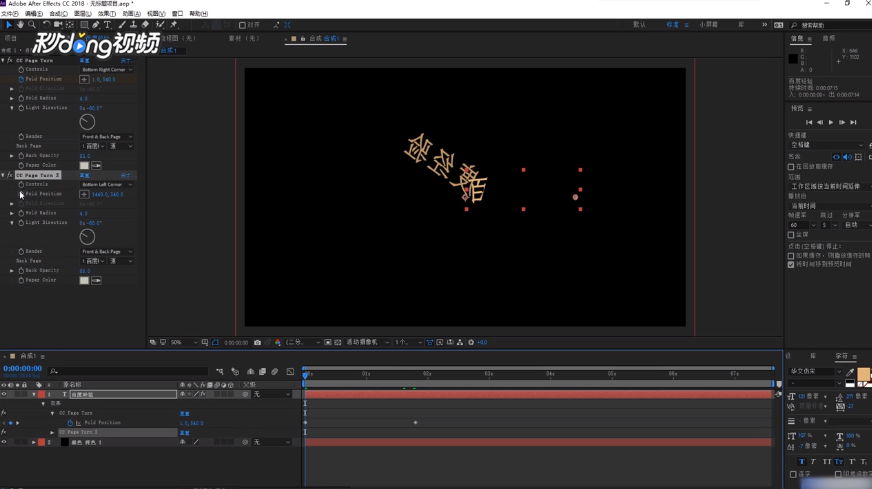872x489 pixels.
Task: Click Paper Color swatch in CC Page Turn 2
Action: tap(84, 280)
